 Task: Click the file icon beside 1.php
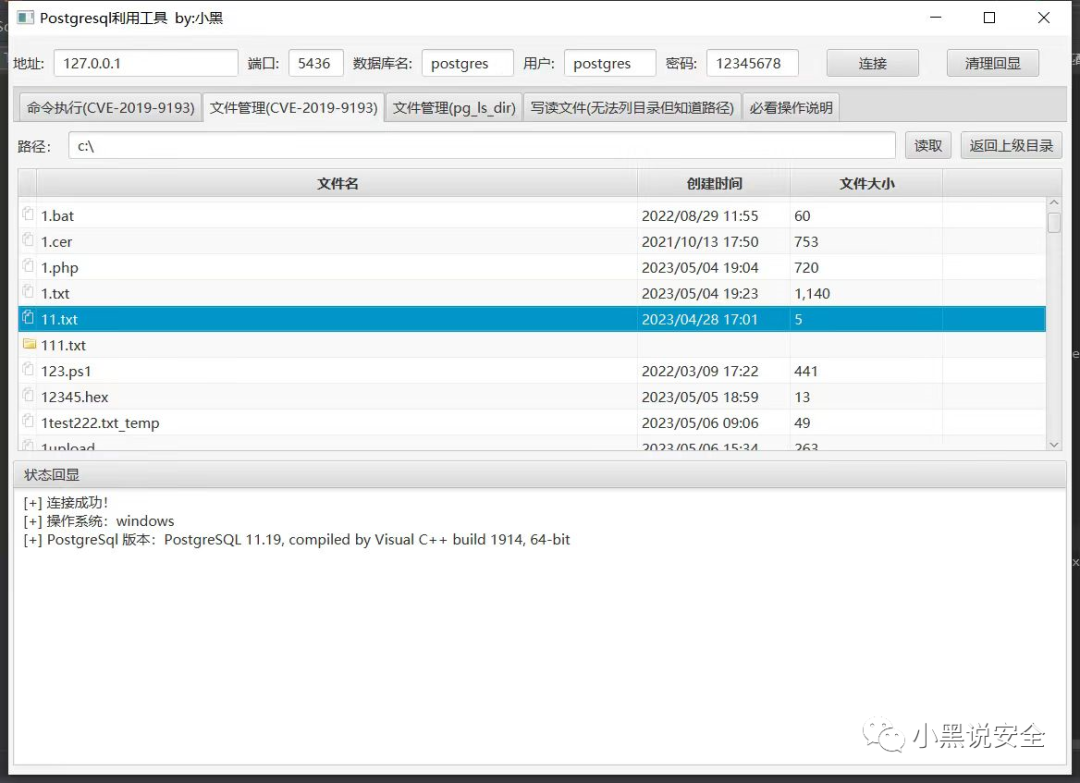28,266
